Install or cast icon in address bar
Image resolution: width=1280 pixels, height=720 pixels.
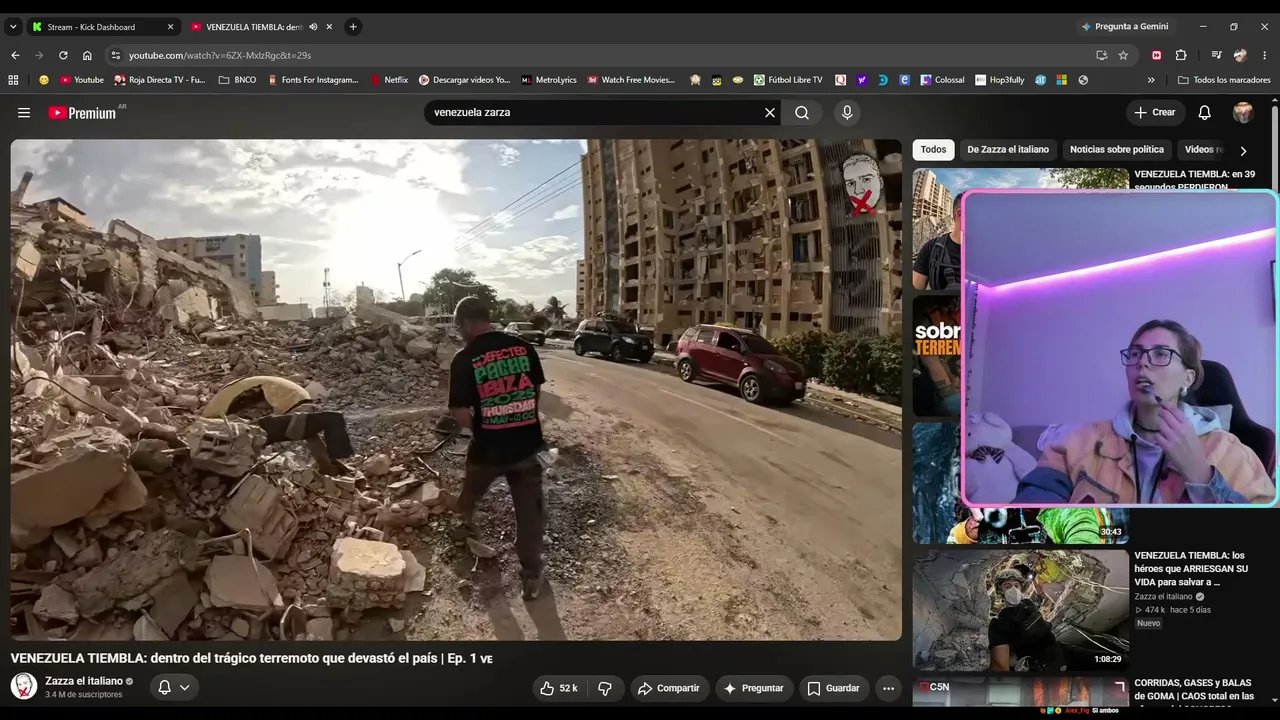(x=1101, y=55)
